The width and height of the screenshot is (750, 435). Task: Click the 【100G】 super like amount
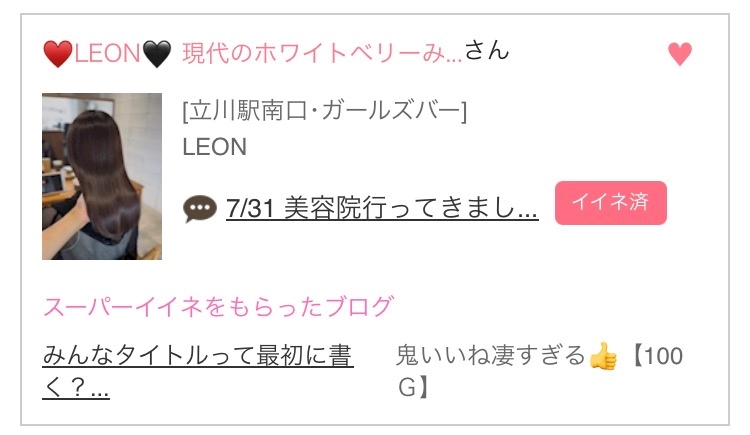[540, 371]
